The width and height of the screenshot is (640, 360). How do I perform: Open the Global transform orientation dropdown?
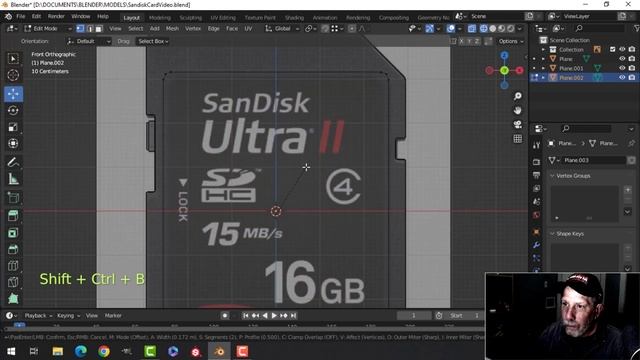pos(282,29)
